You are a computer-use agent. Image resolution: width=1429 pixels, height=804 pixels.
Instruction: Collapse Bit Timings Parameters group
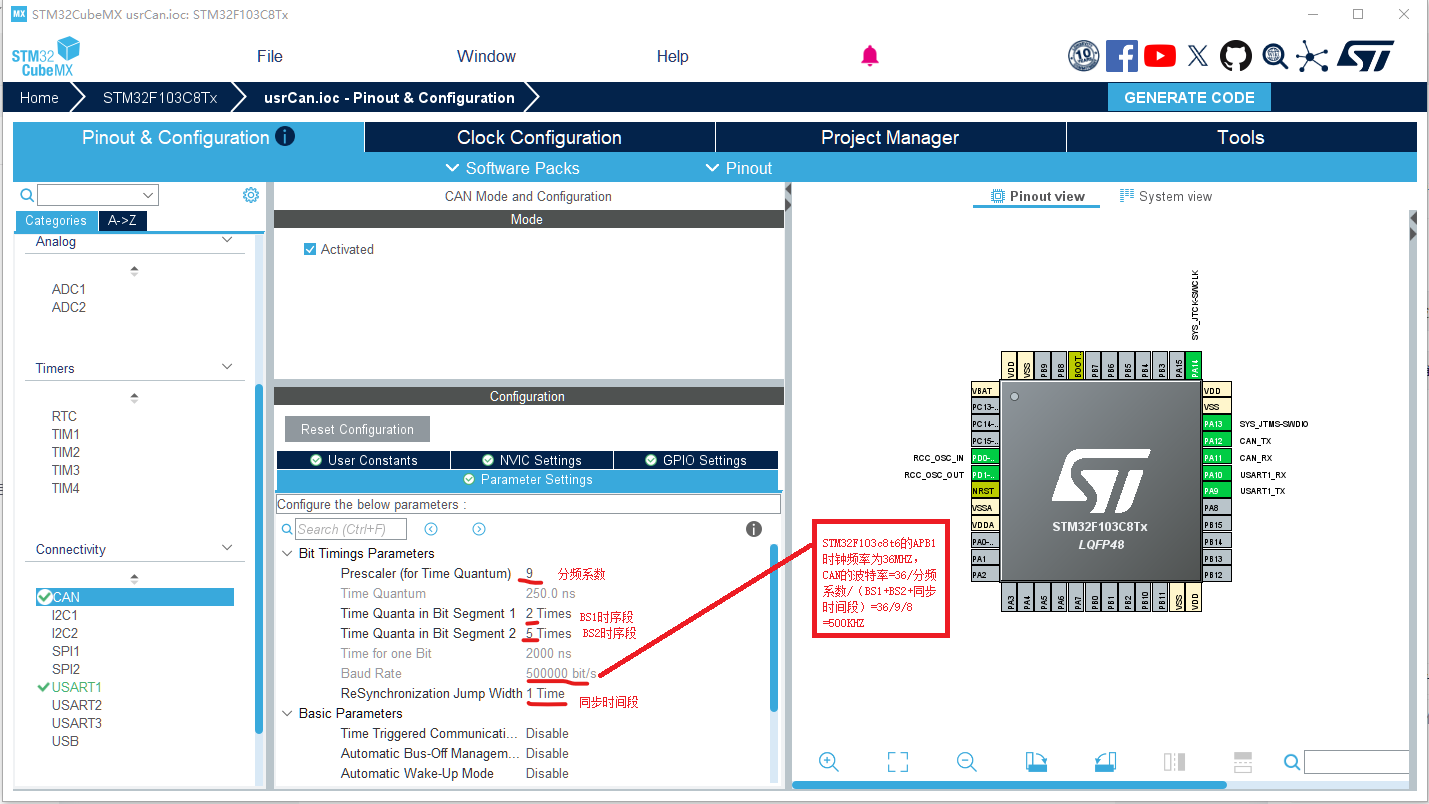[287, 553]
